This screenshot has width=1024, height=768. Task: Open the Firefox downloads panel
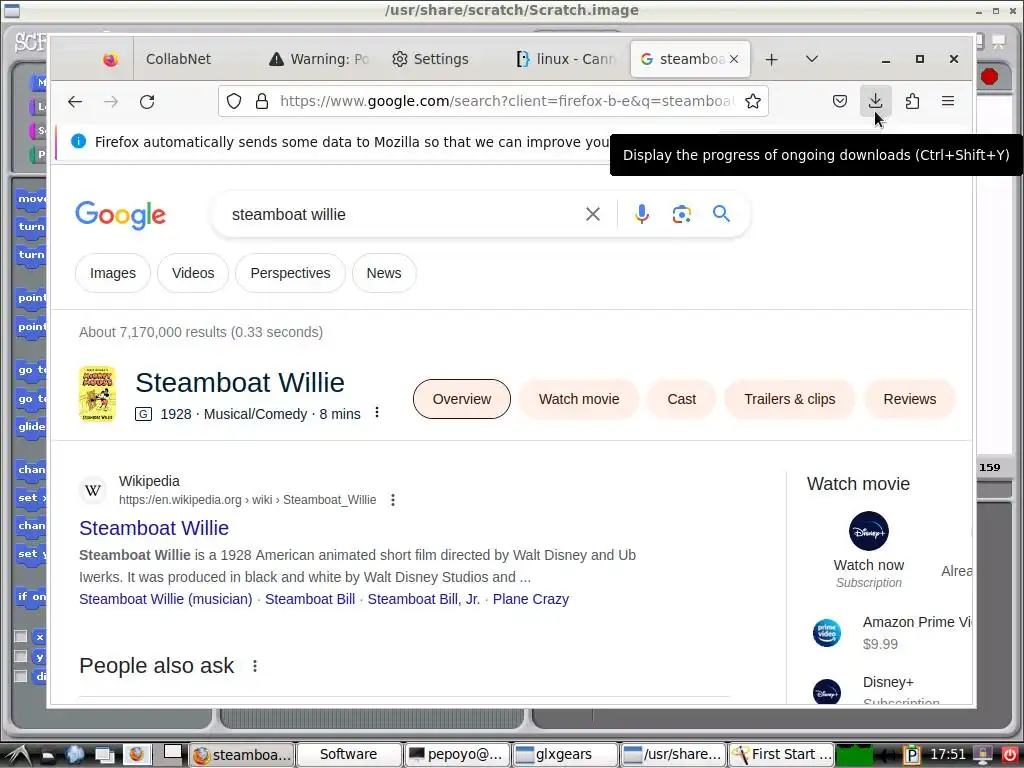[875, 101]
